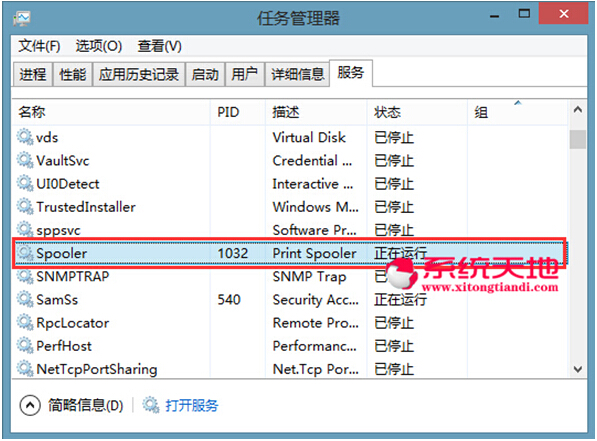Click the scrollbar up arrow in services list
This screenshot has width=597, height=441.
click(x=578, y=110)
